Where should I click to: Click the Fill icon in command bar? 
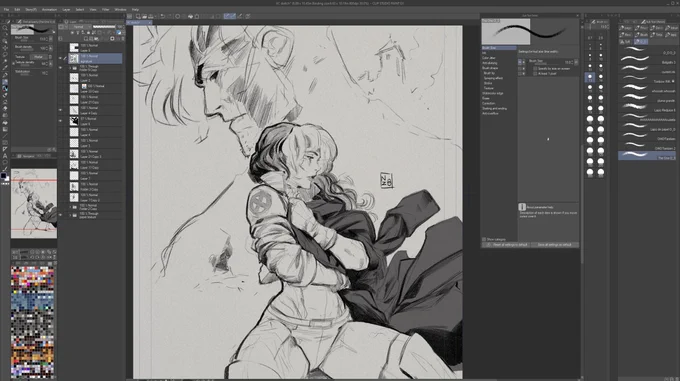[190, 16]
